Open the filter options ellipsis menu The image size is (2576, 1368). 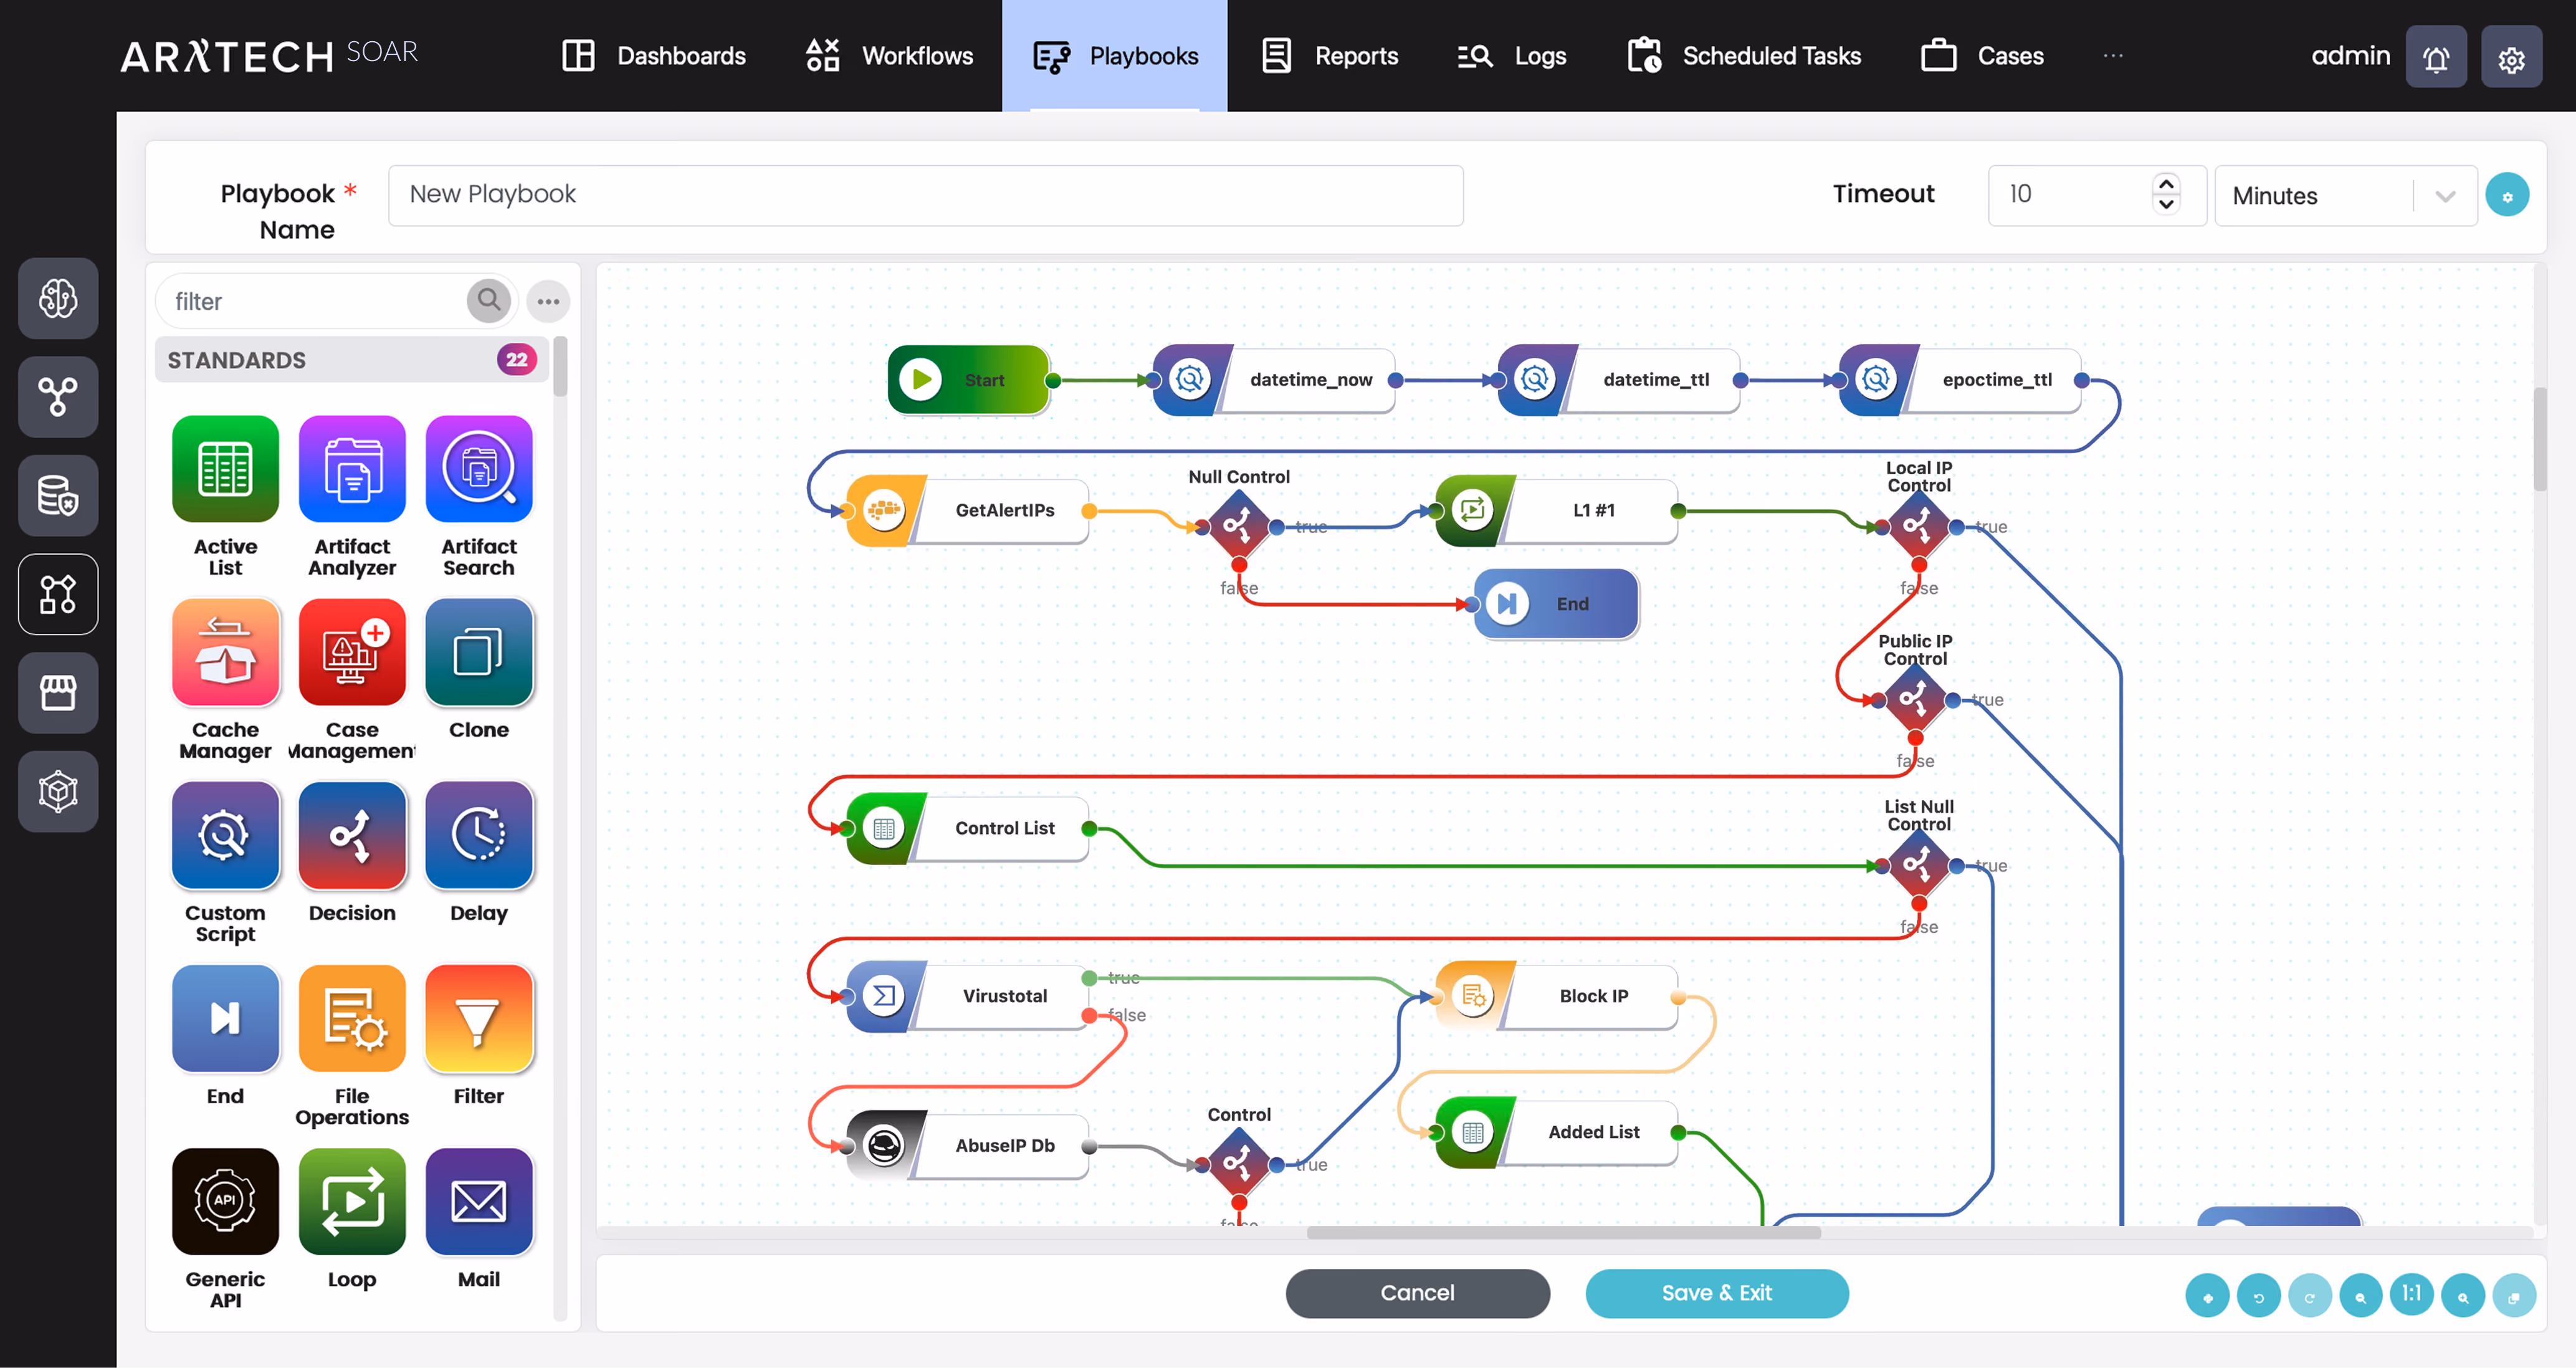(x=548, y=301)
